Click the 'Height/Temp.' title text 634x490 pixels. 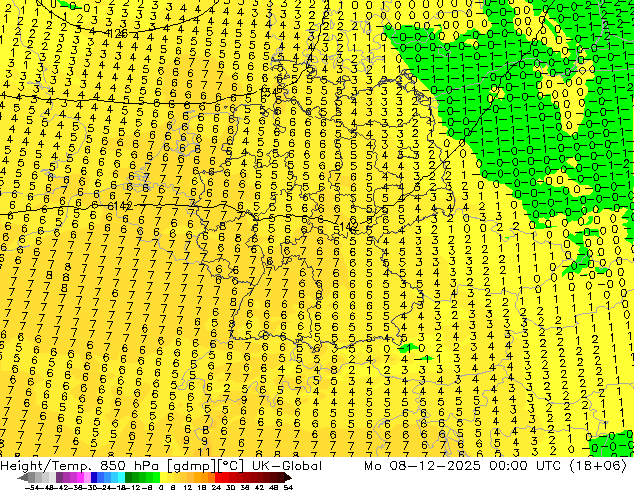pyautogui.click(x=45, y=466)
